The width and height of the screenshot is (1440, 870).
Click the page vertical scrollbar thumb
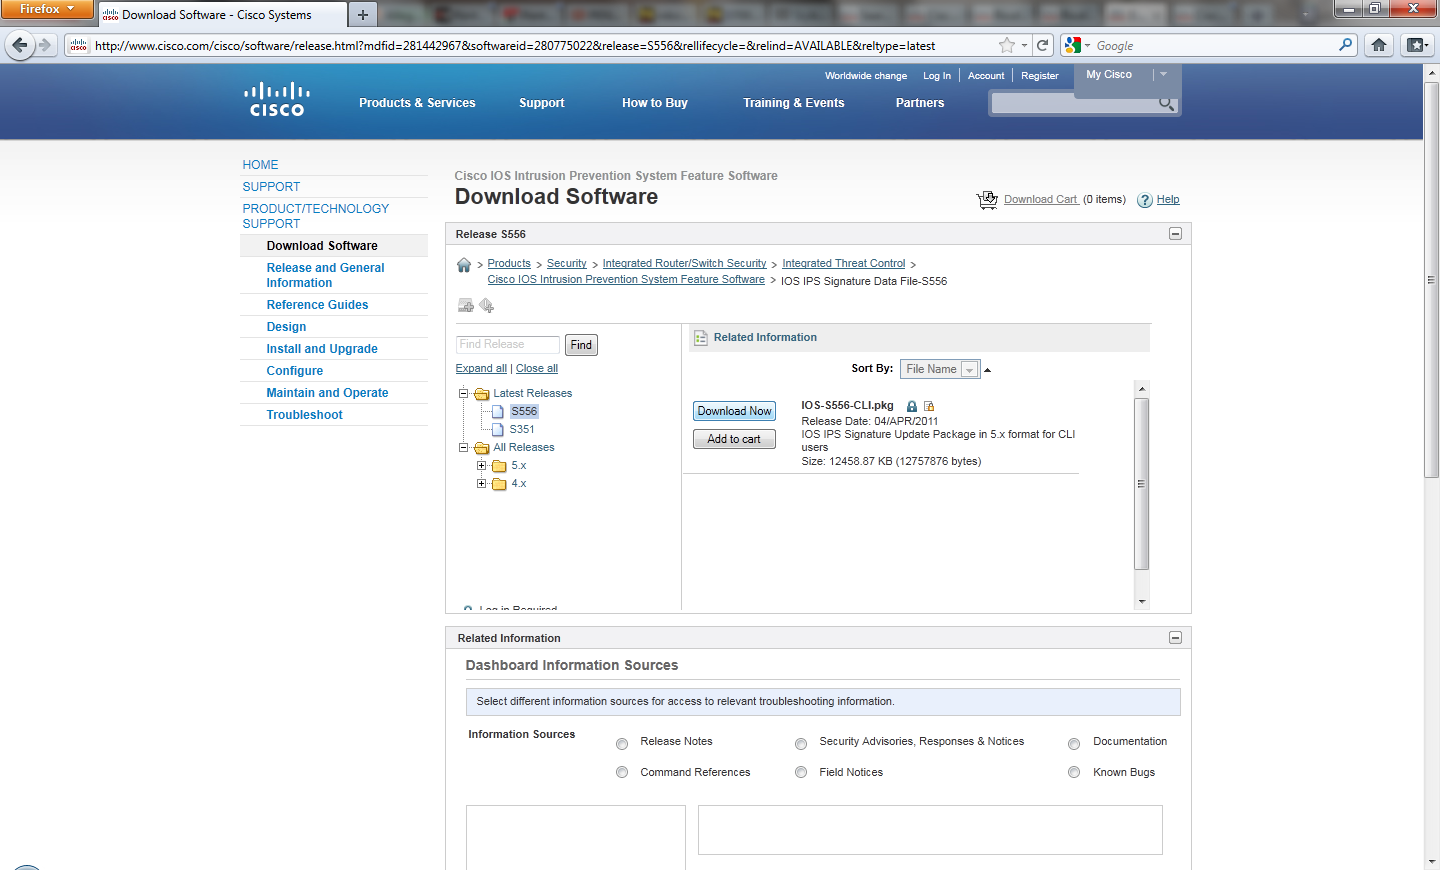tap(1432, 282)
